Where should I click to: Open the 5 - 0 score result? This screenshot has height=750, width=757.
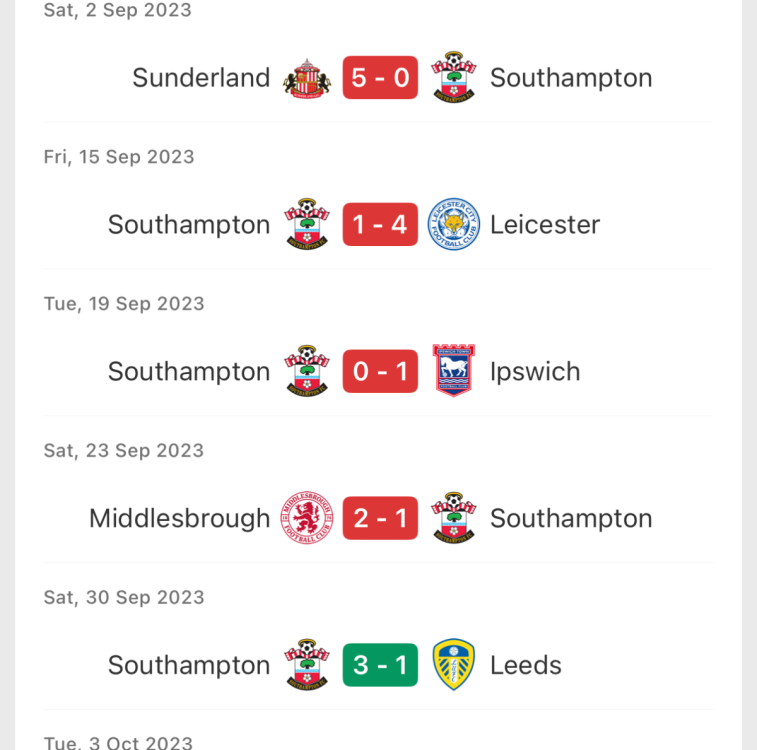click(x=380, y=77)
